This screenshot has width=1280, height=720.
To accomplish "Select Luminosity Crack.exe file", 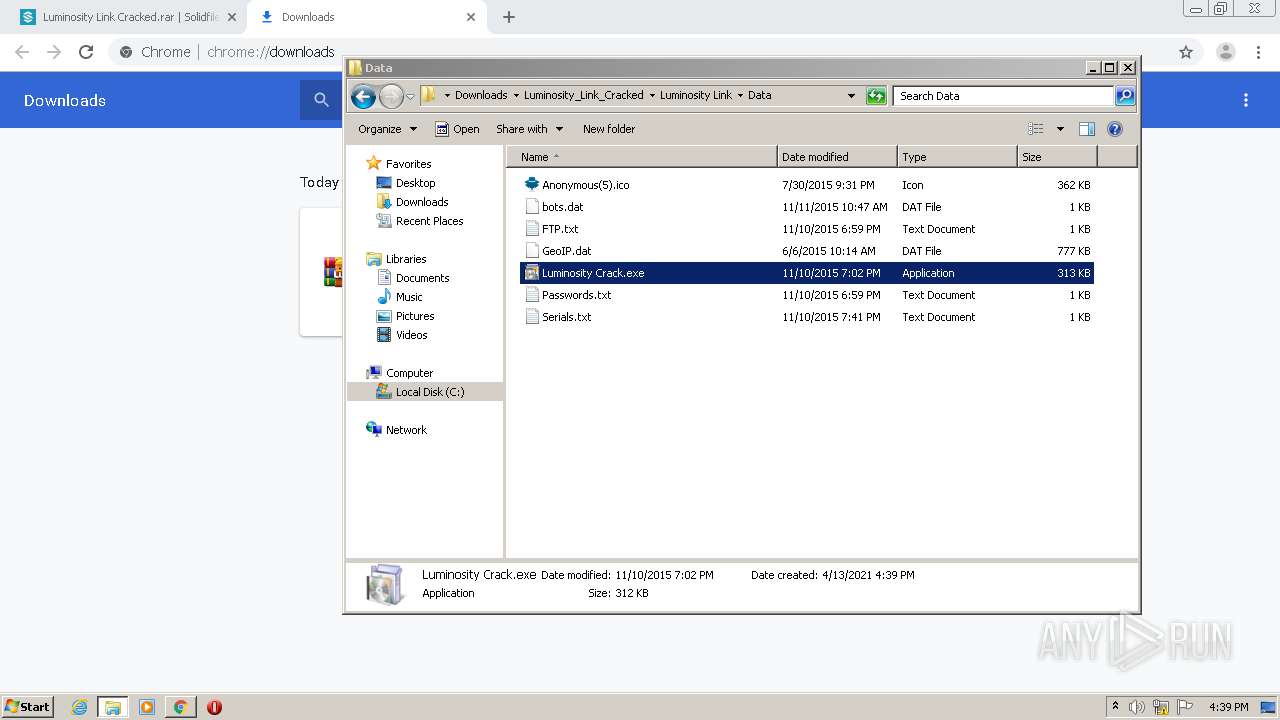I will click(x=807, y=273).
